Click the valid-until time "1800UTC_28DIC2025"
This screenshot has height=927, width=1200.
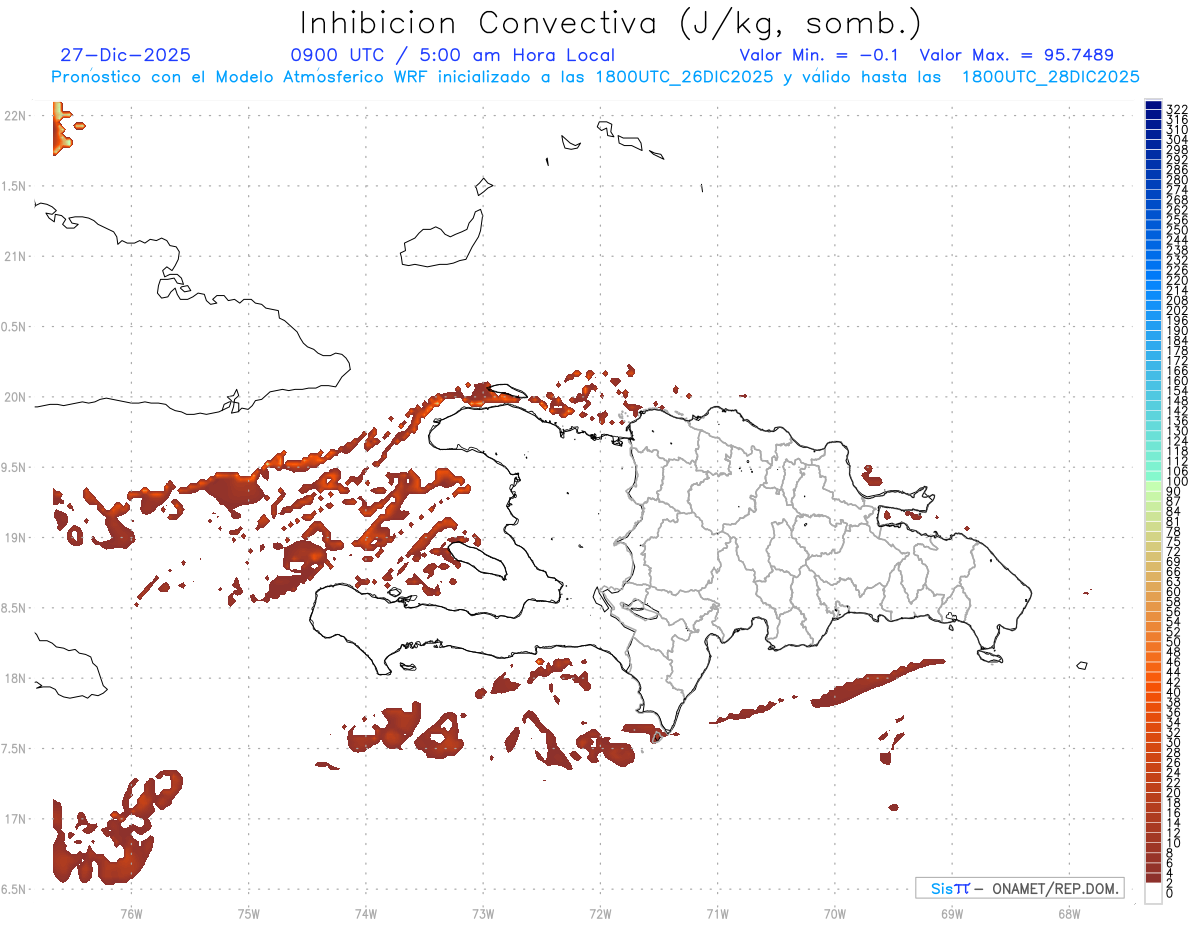pos(1050,77)
